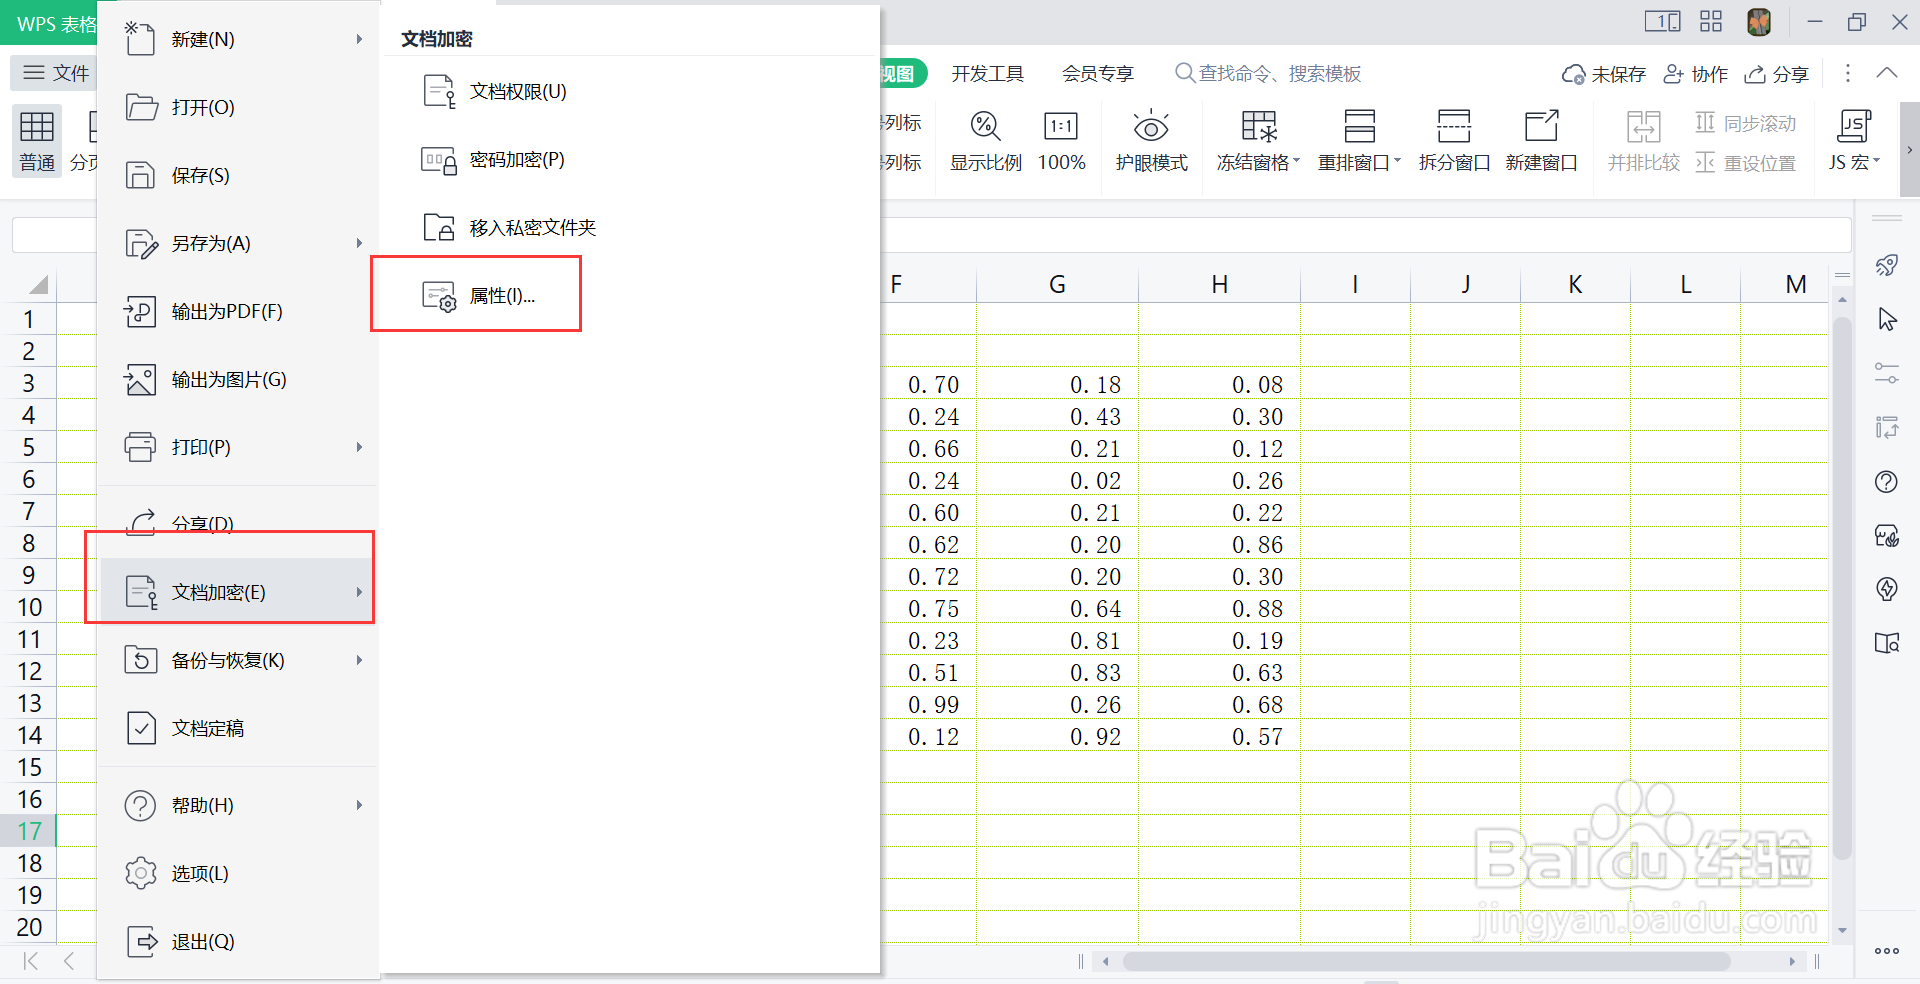This screenshot has height=984, width=1920.
Task: Click 拆分窗口 to split the window
Action: tap(1455, 140)
